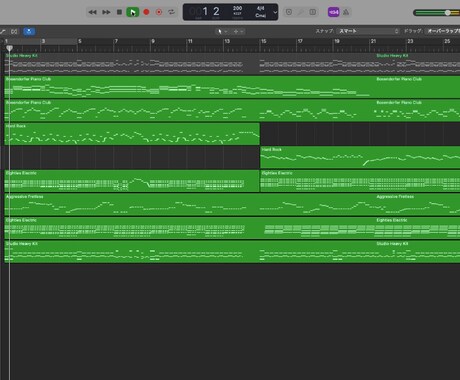The height and width of the screenshot is (380, 460).
Task: Toggle the Show Flex icon
Action: click(14, 31)
